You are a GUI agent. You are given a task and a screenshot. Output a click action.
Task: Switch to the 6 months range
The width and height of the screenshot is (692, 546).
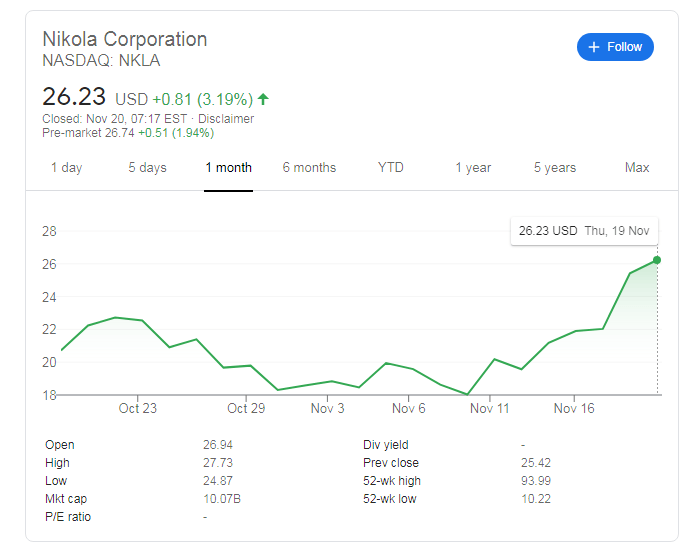(309, 168)
